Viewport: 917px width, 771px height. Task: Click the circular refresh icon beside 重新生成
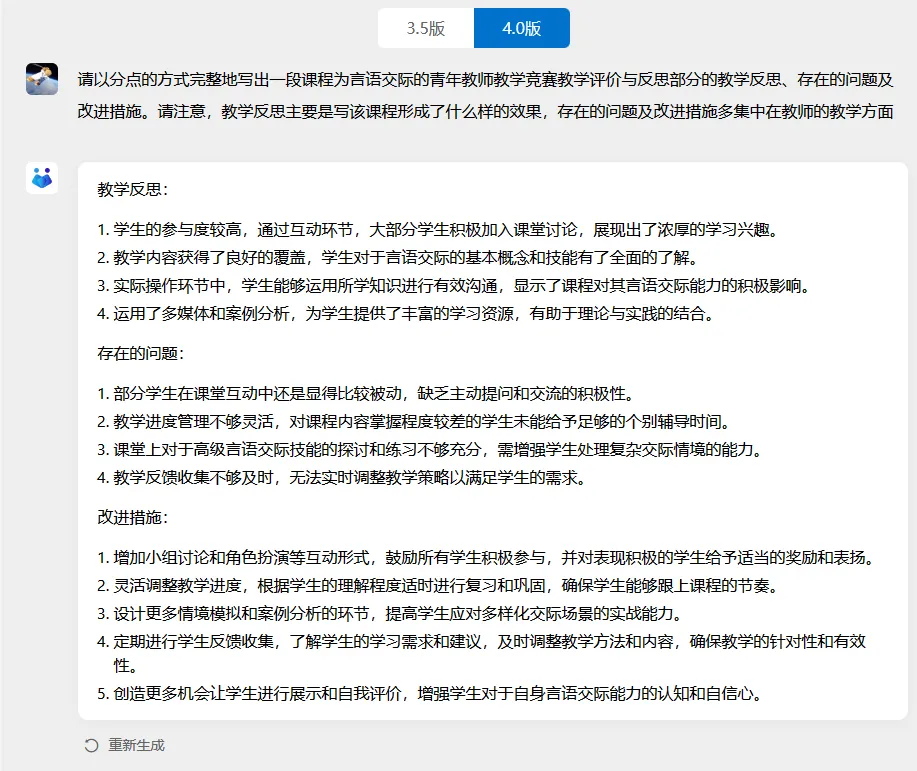click(x=91, y=745)
